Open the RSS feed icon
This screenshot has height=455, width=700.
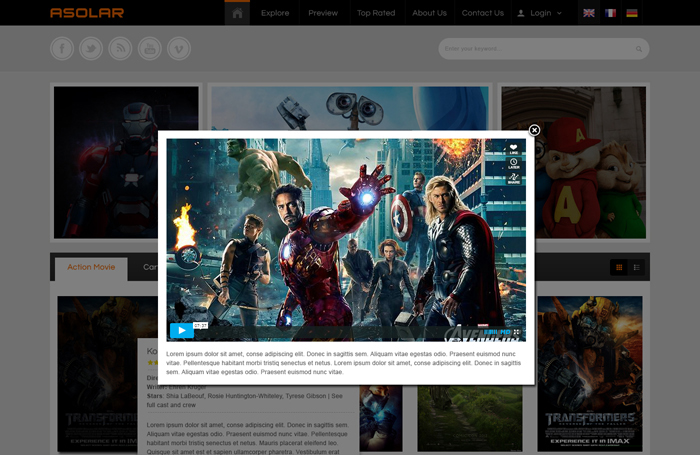(121, 48)
